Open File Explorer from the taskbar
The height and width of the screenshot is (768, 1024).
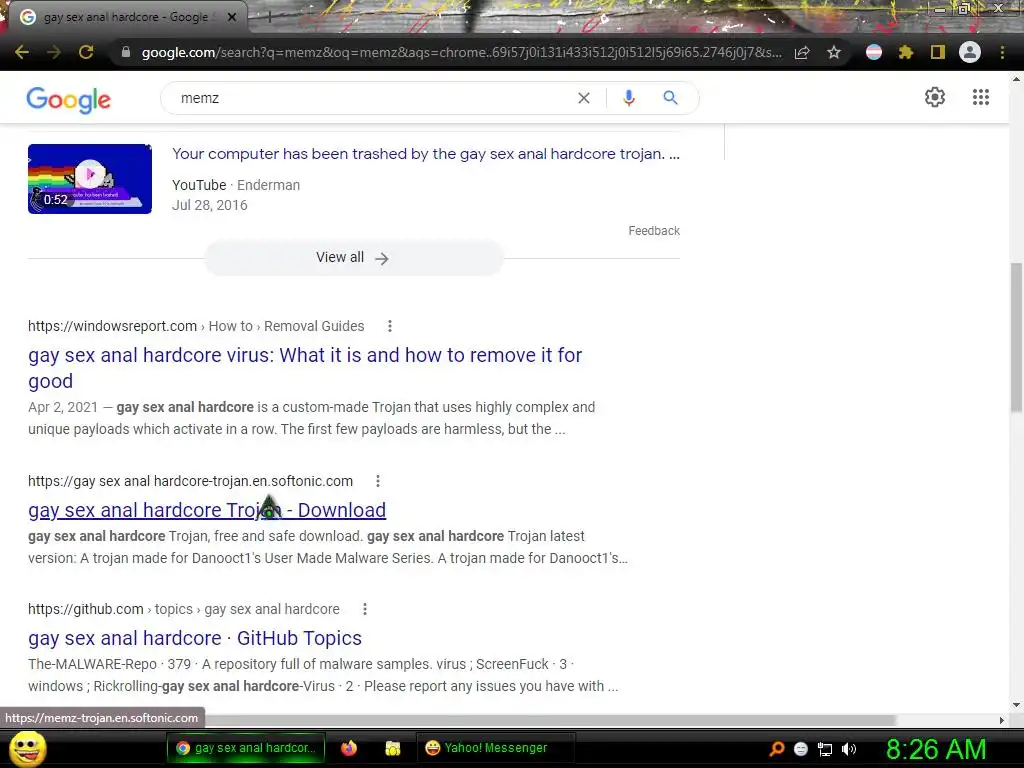pyautogui.click(x=392, y=748)
